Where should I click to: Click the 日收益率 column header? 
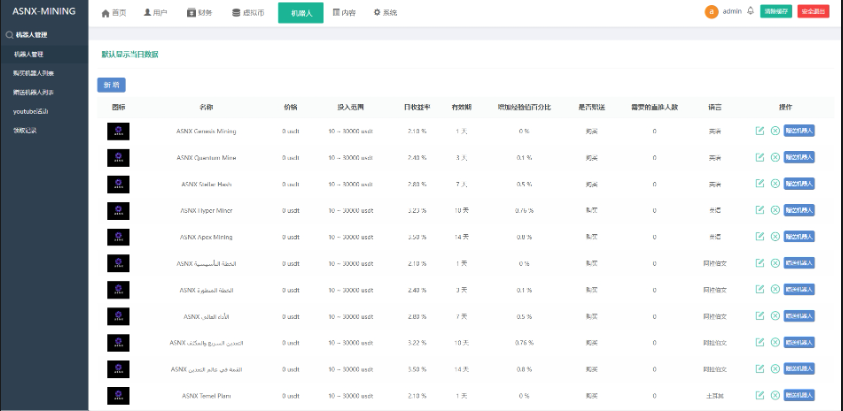pos(417,107)
